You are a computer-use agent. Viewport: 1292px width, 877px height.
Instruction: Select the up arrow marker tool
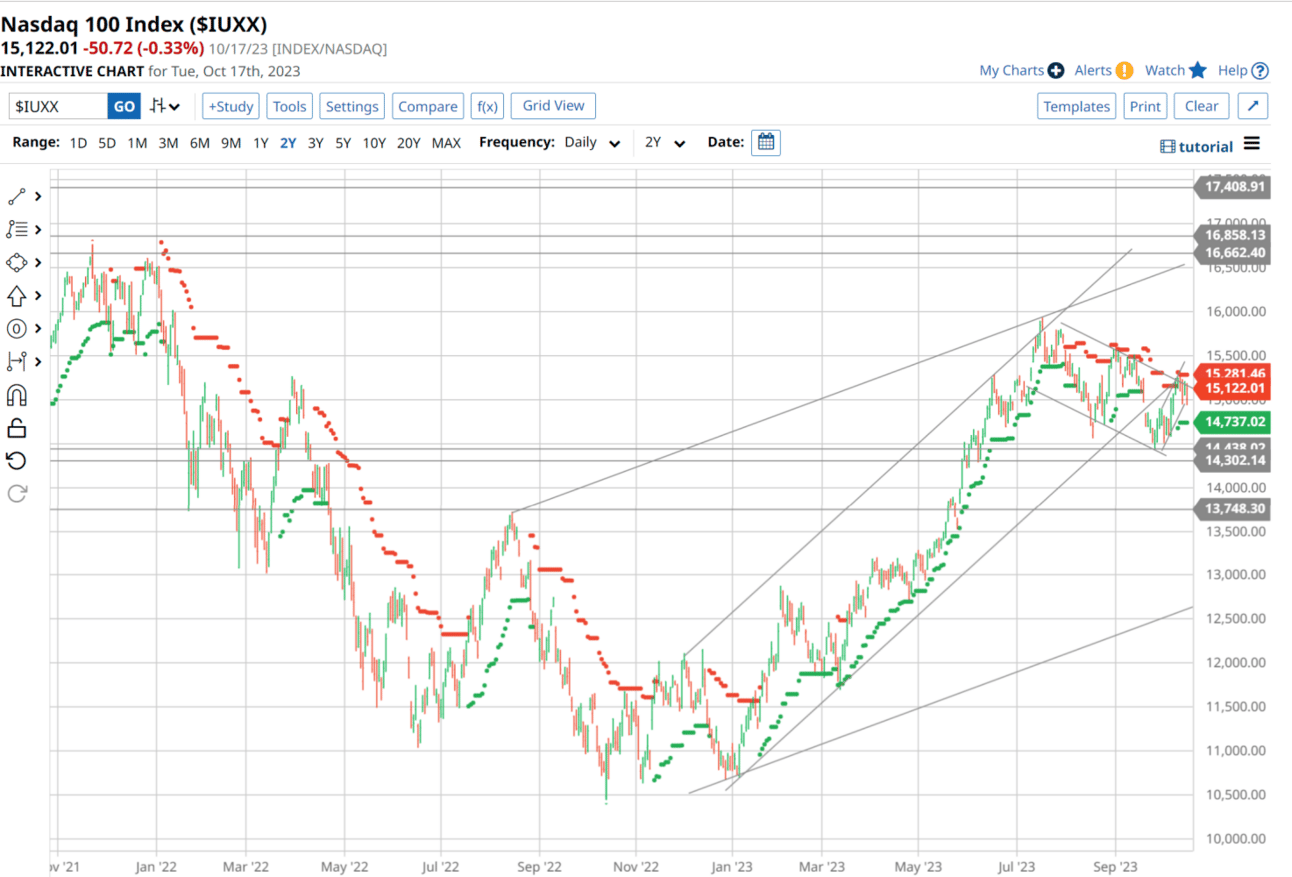[16, 295]
